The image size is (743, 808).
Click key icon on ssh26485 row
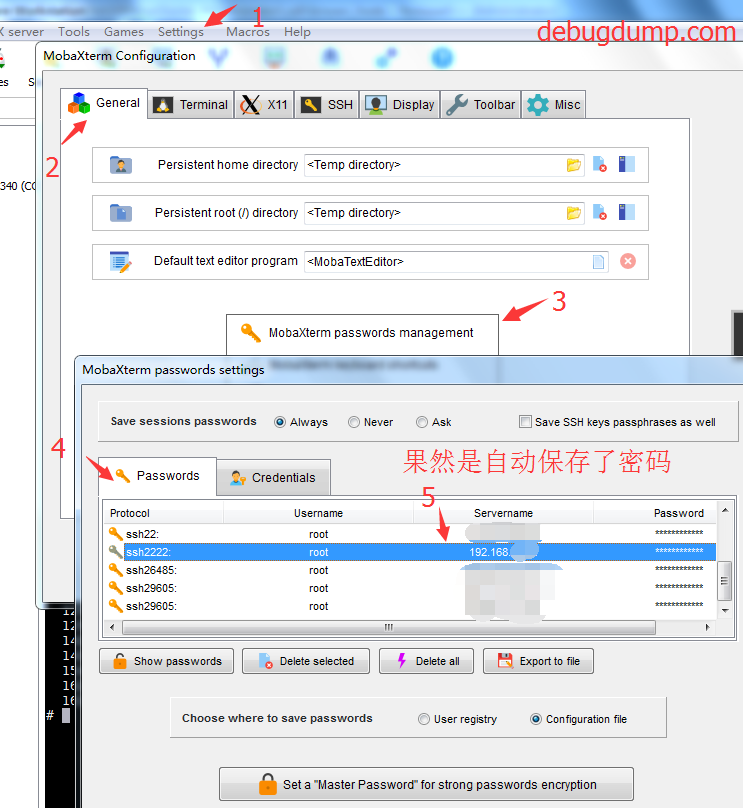[x=115, y=569]
